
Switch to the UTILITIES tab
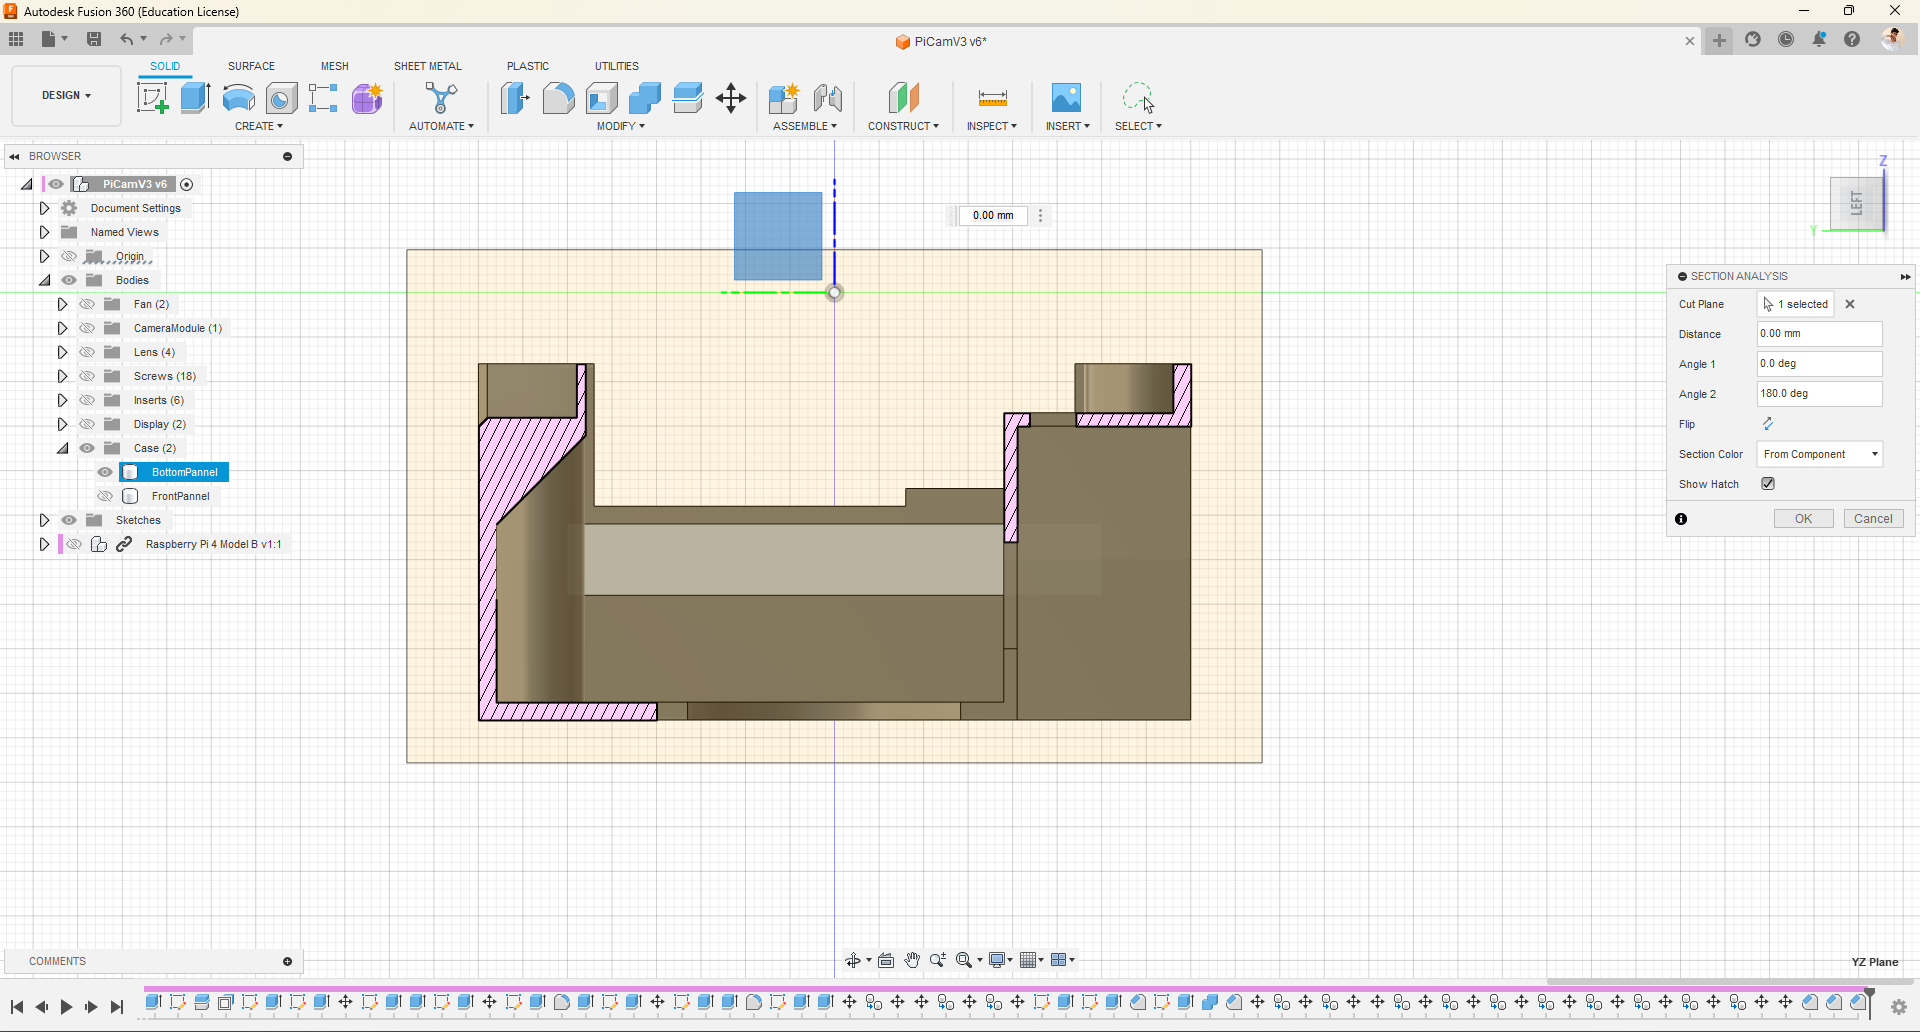[617, 66]
